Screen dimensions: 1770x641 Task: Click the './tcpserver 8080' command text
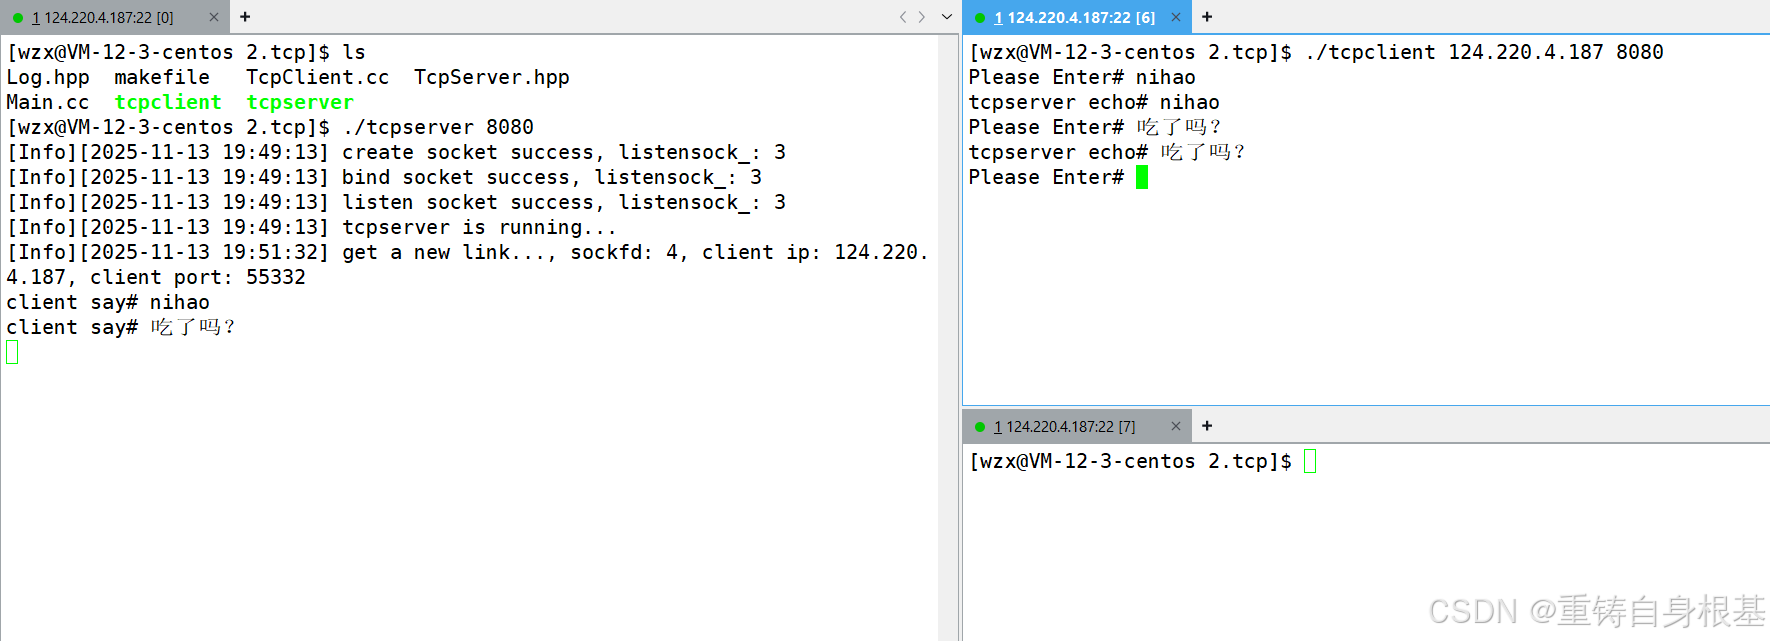pos(438,127)
